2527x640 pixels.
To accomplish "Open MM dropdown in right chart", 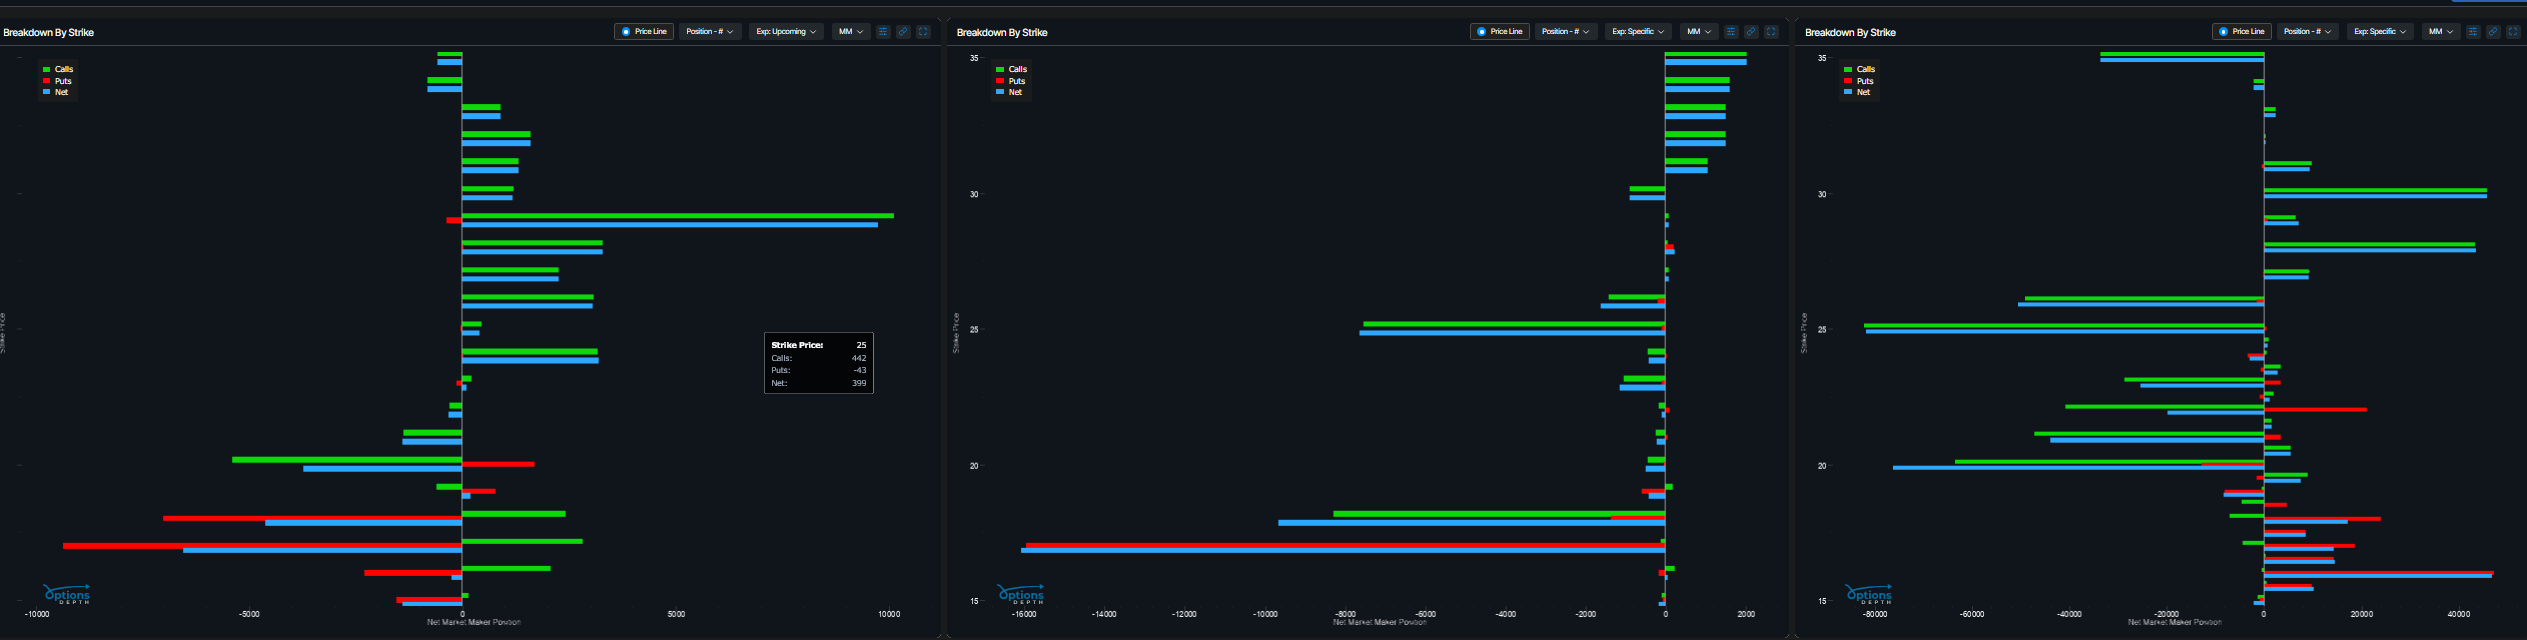I will [x=2441, y=32].
